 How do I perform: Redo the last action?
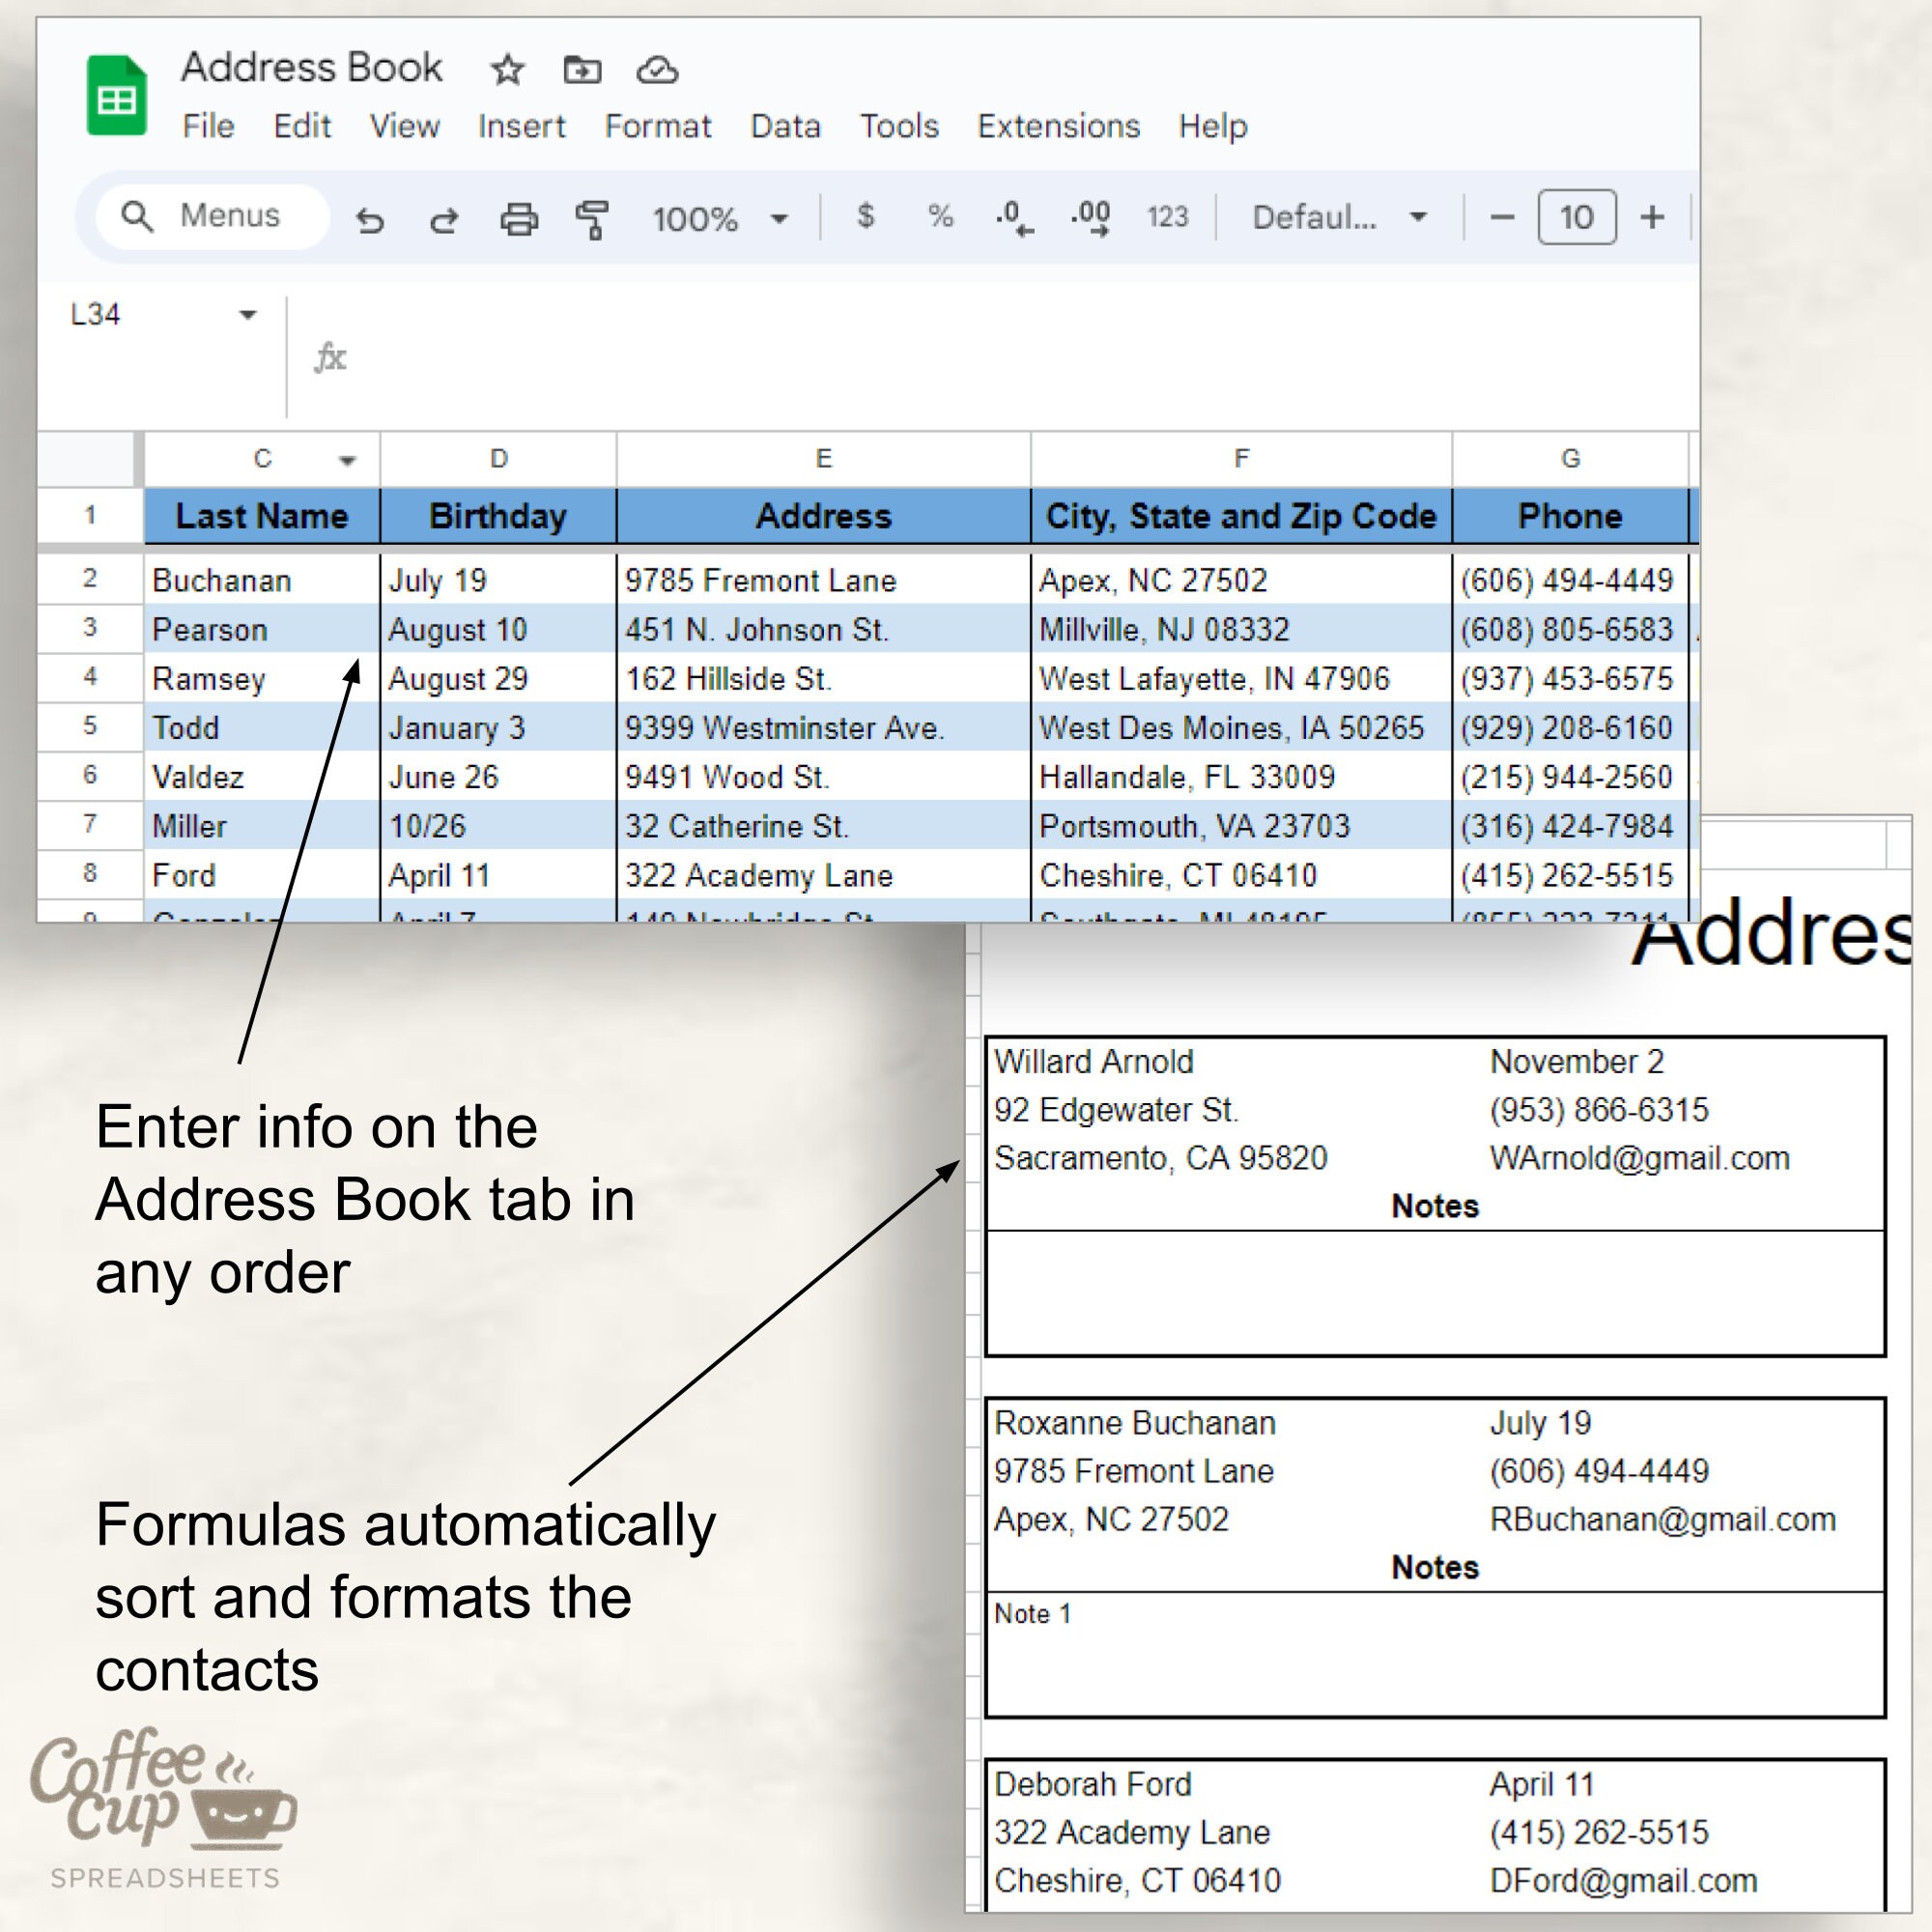[x=445, y=218]
